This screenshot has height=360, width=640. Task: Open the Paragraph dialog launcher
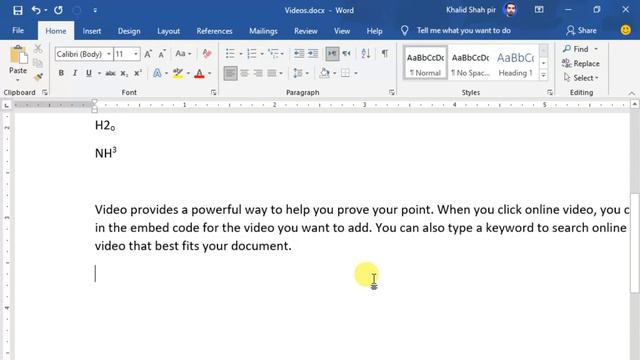[x=392, y=93]
